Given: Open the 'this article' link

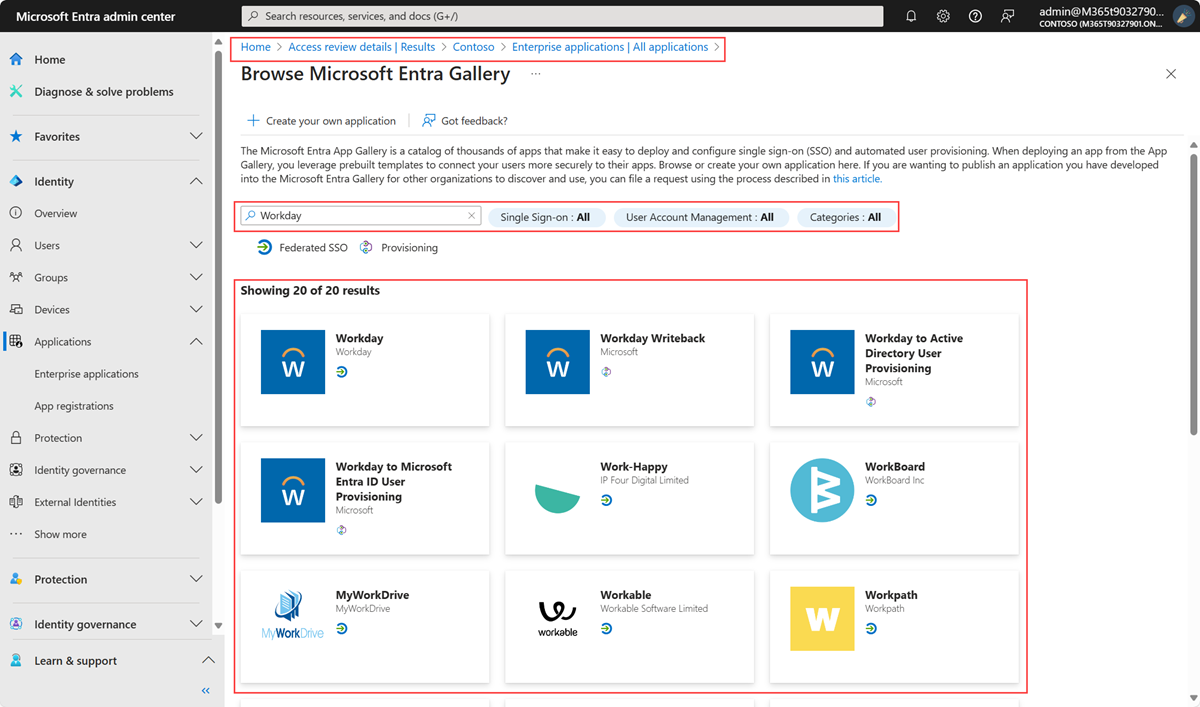Looking at the screenshot, I should tap(857, 178).
